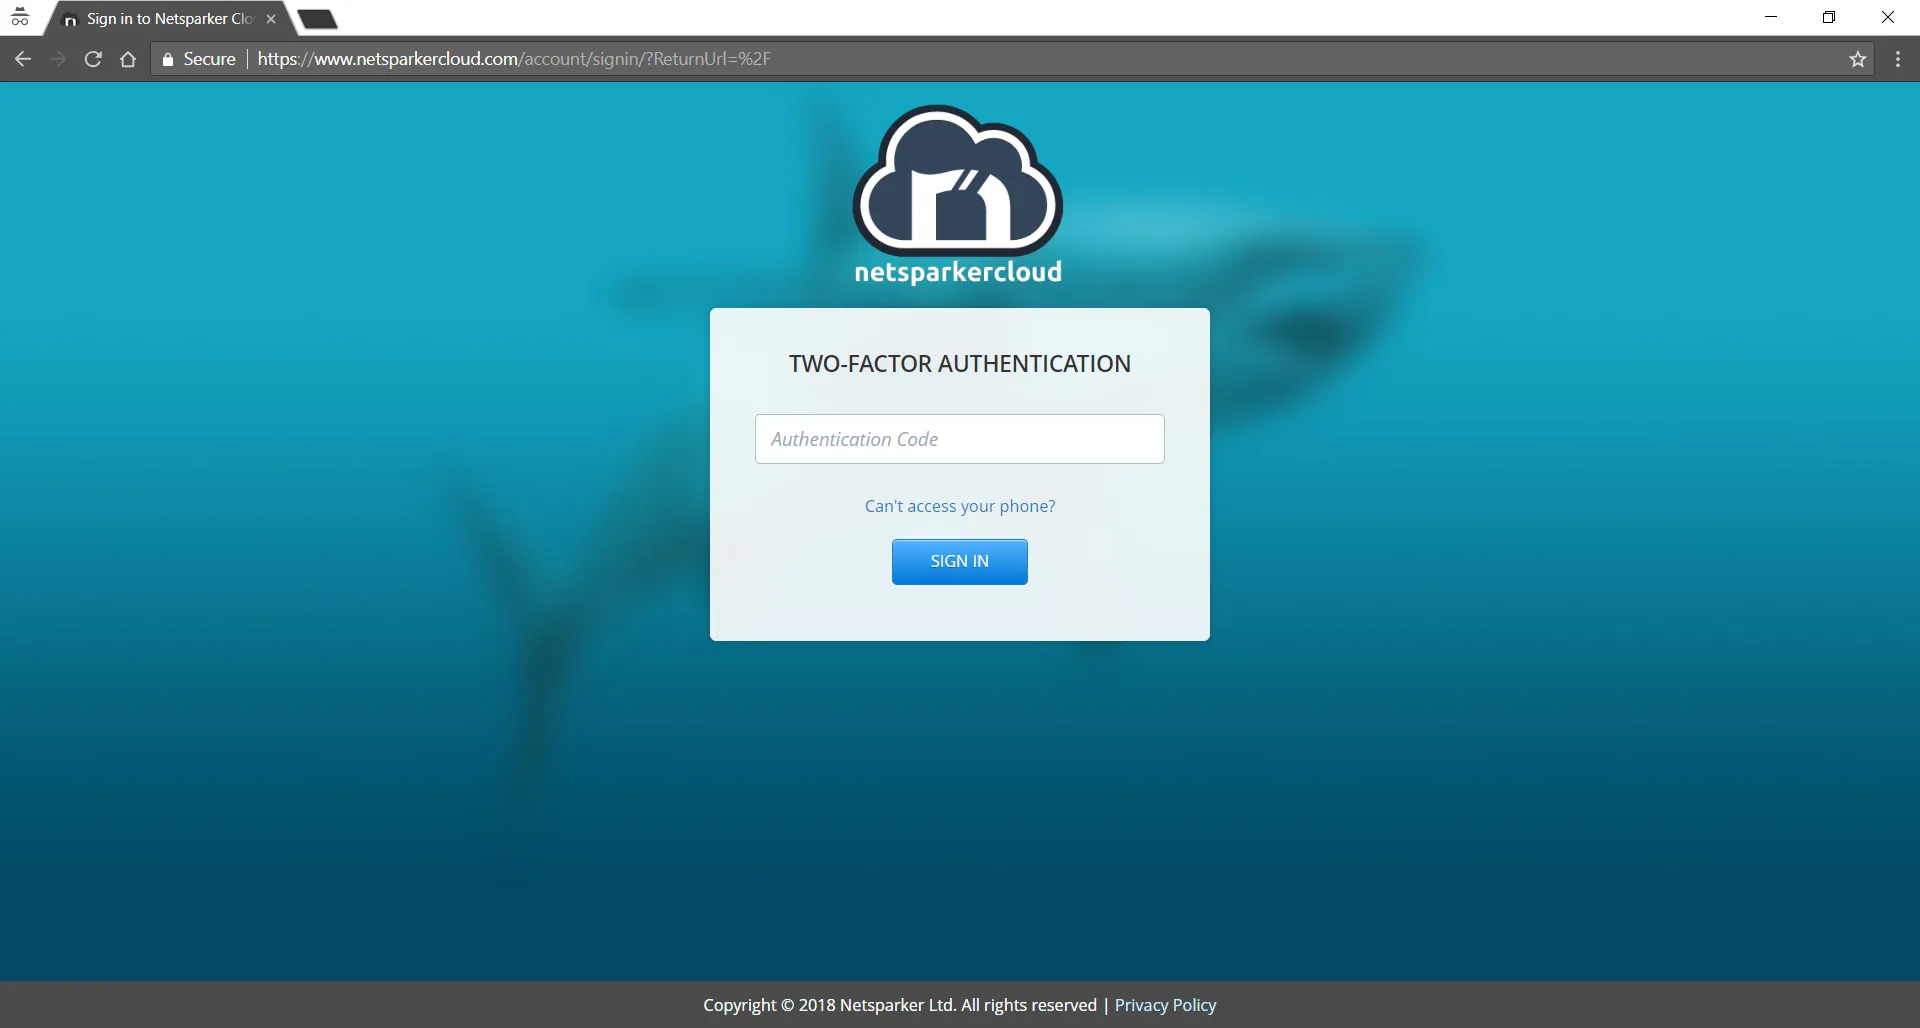
Task: Click the address bar URL
Action: tap(514, 59)
